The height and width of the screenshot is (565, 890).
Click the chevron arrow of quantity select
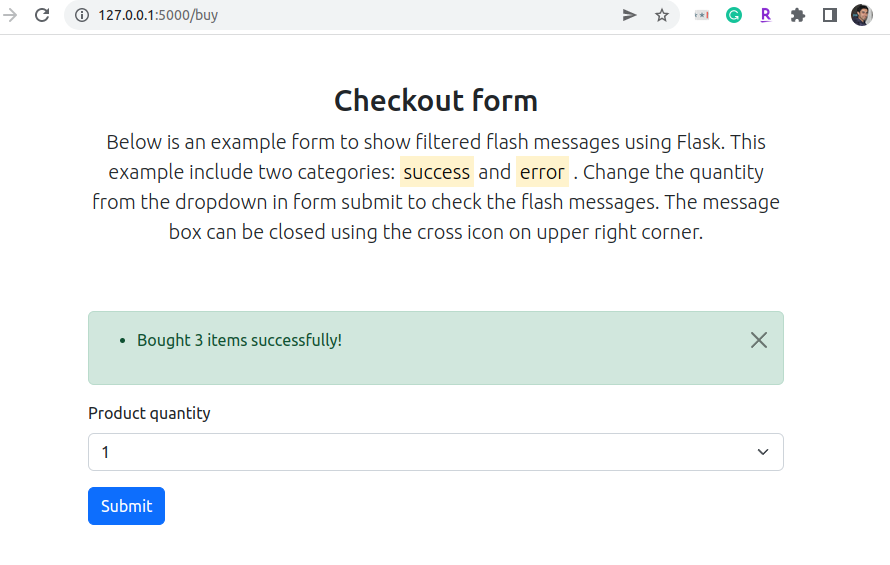coord(762,452)
